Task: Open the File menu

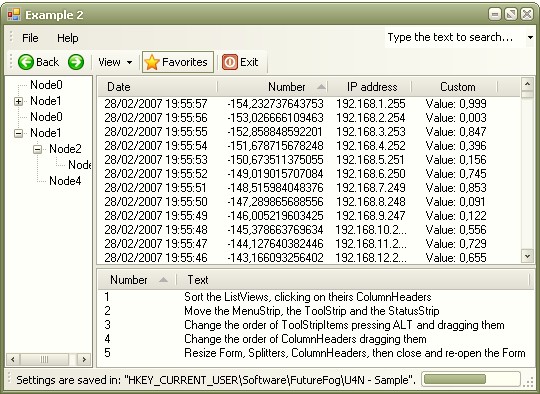Action: [30, 38]
